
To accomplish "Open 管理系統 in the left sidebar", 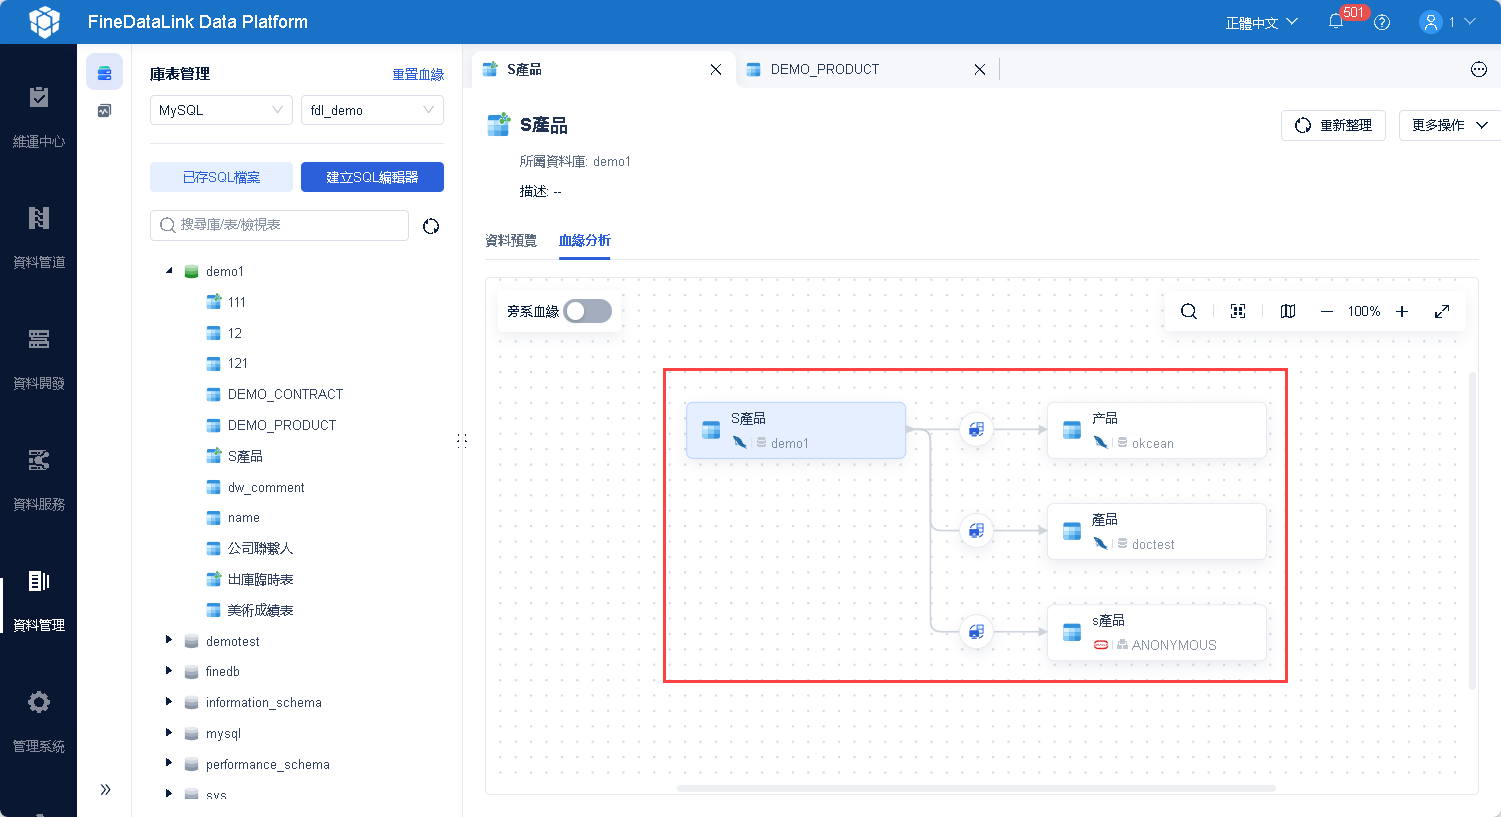I will (39, 722).
